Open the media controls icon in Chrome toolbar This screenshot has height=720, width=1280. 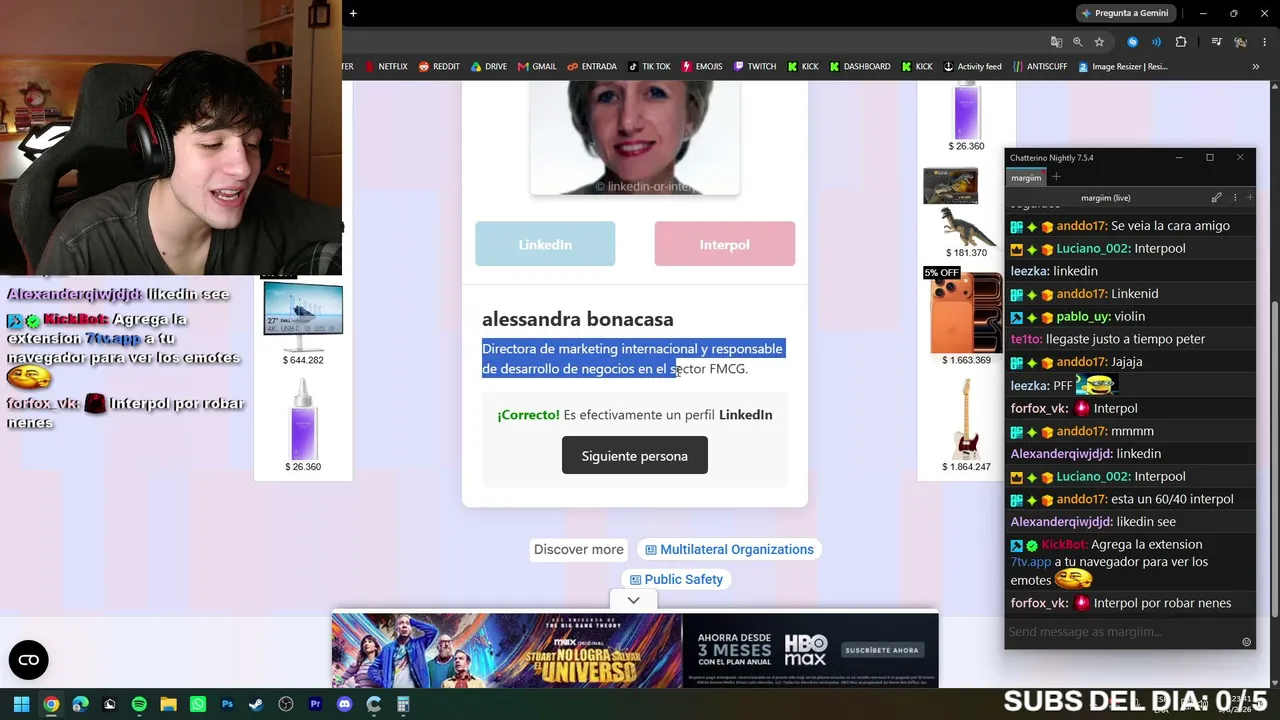(x=1216, y=42)
